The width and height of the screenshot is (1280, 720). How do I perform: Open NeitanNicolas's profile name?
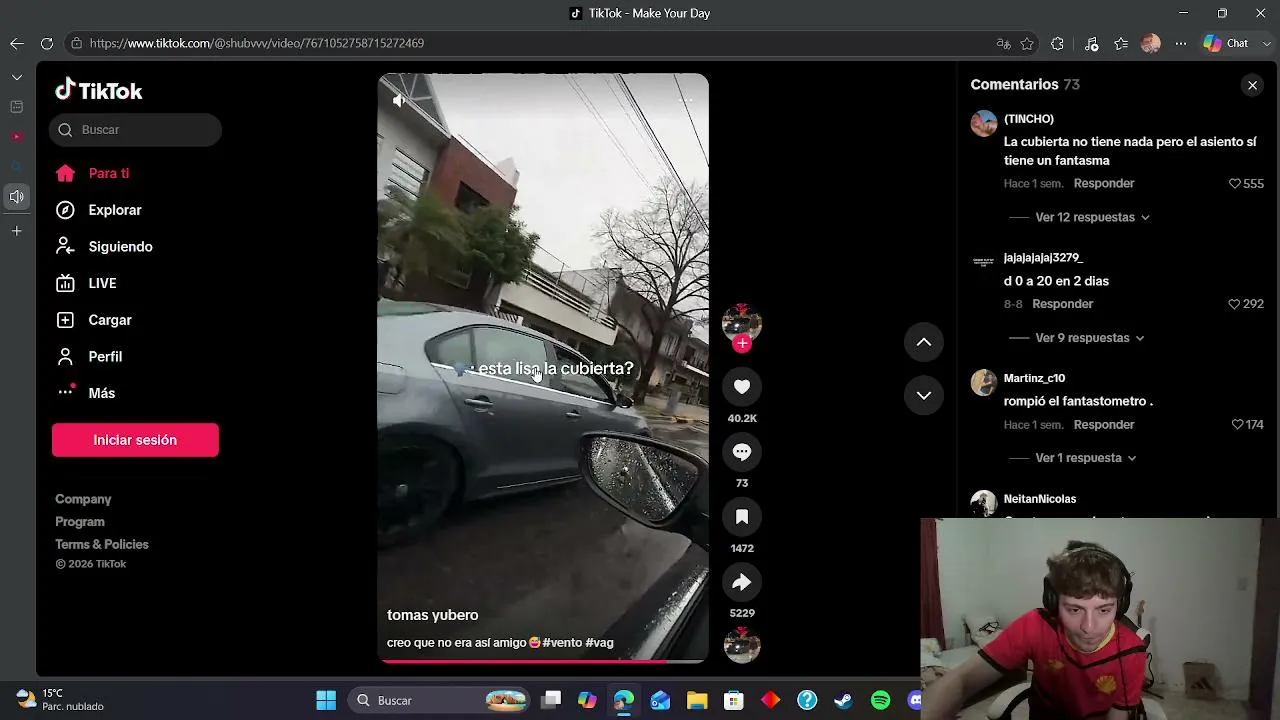pos(1040,499)
